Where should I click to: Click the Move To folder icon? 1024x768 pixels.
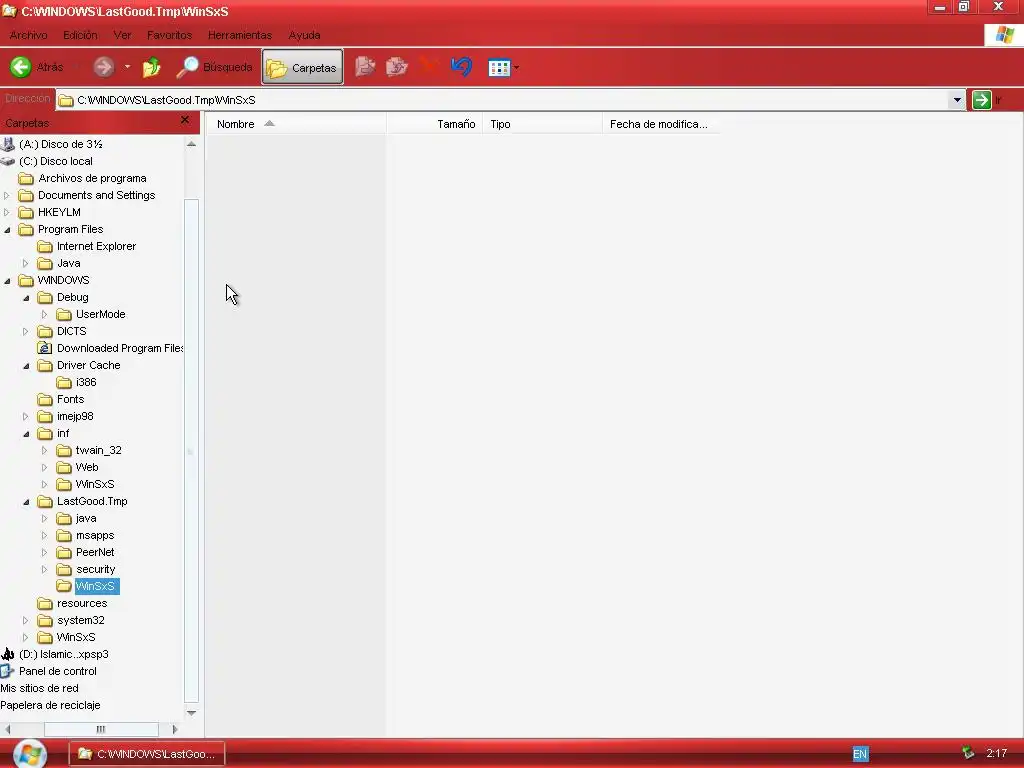tap(365, 67)
